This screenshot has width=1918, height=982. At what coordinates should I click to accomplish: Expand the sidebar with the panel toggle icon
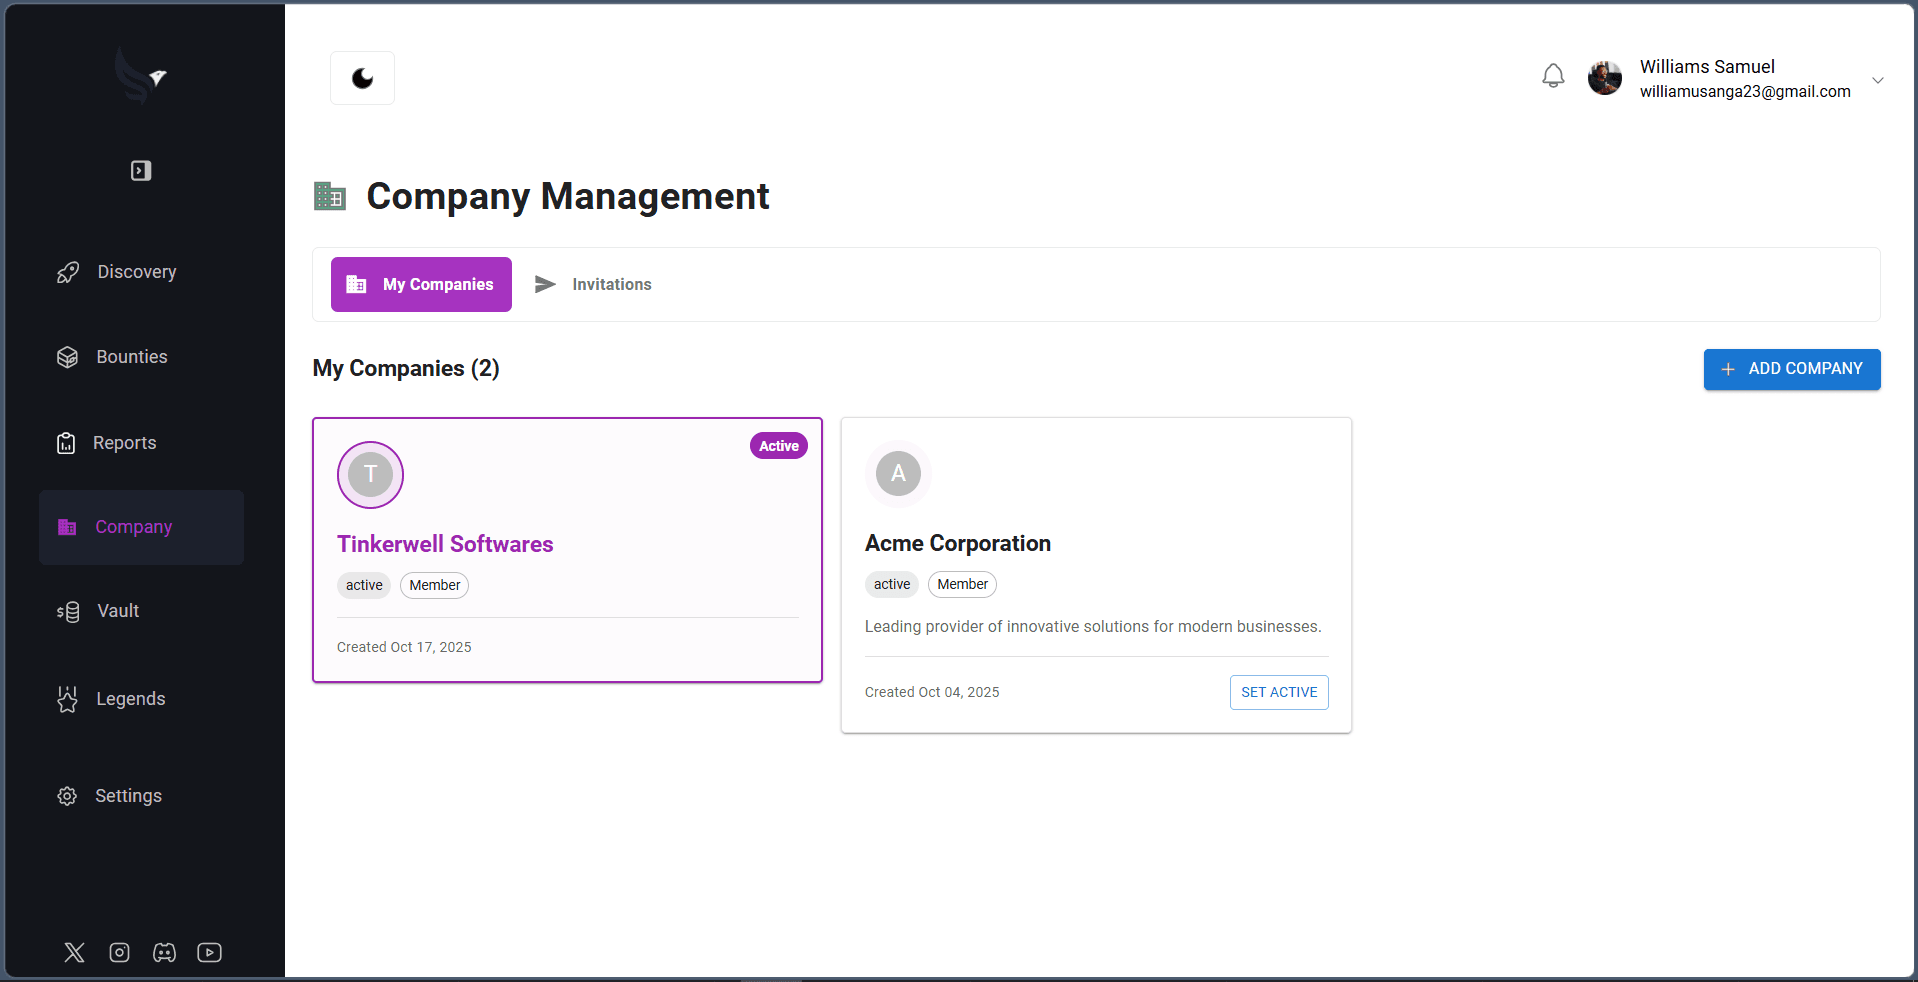tap(141, 171)
